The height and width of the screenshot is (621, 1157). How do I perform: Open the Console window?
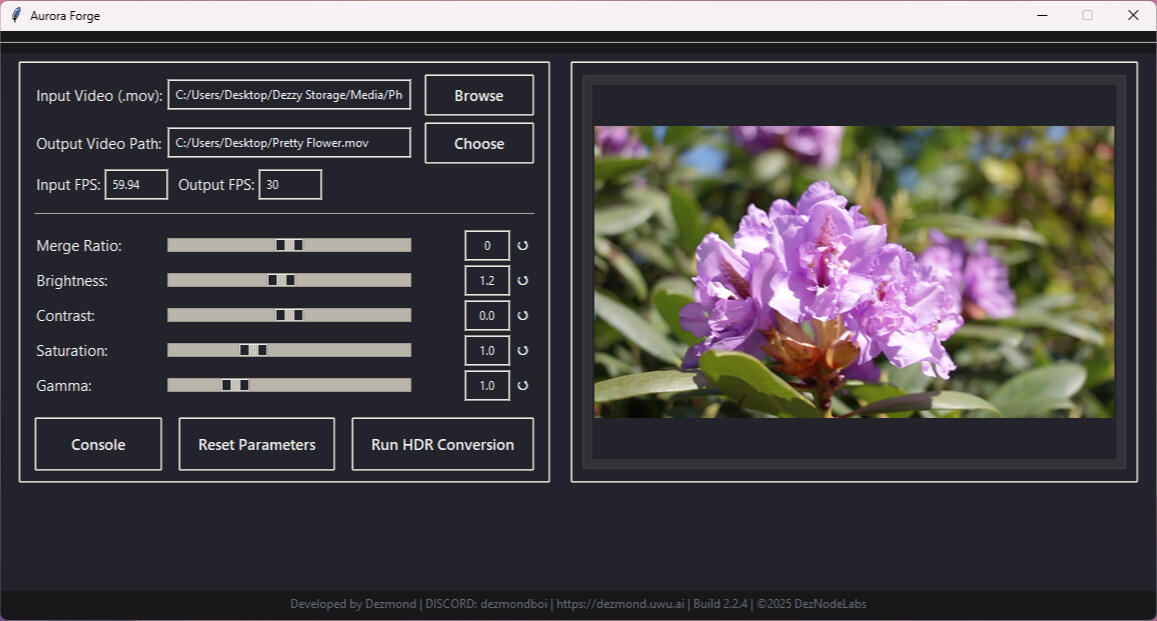[x=98, y=444]
